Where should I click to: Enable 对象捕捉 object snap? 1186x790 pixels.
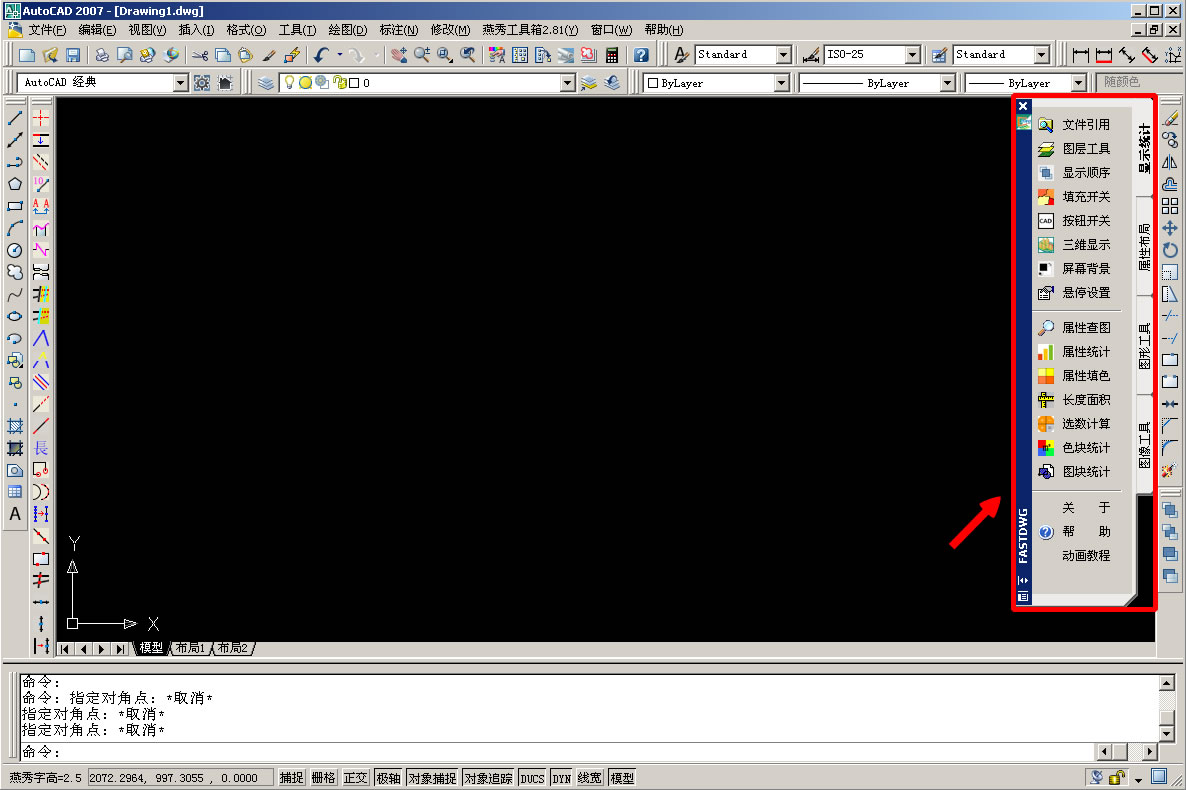click(x=432, y=778)
